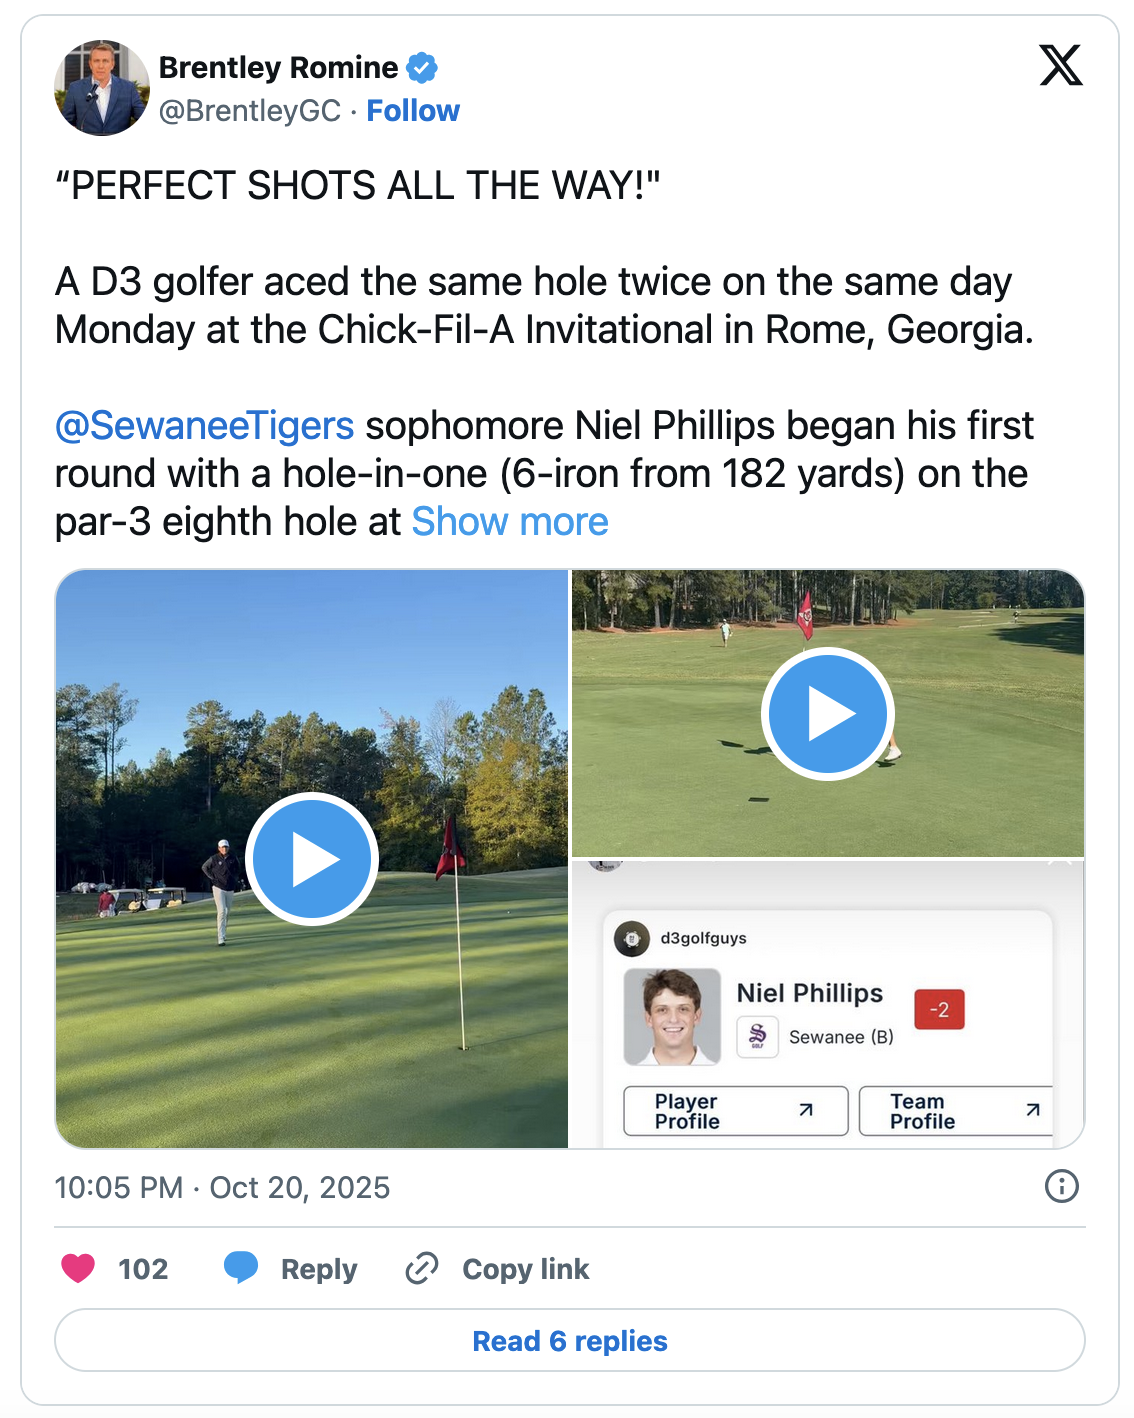The image size is (1134, 1418).
Task: Click the Player Profile button
Action: (x=735, y=1111)
